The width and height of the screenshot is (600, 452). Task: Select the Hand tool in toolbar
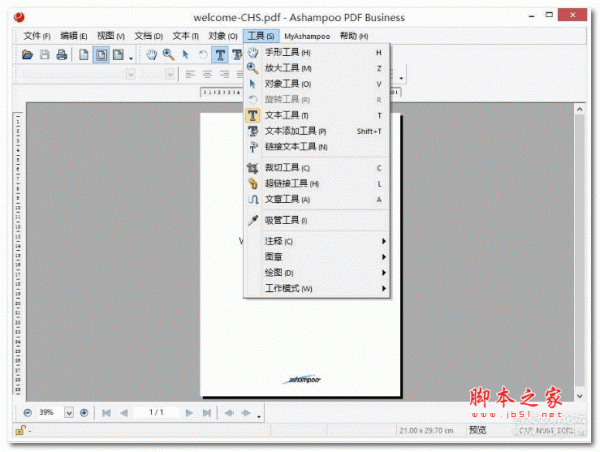152,55
